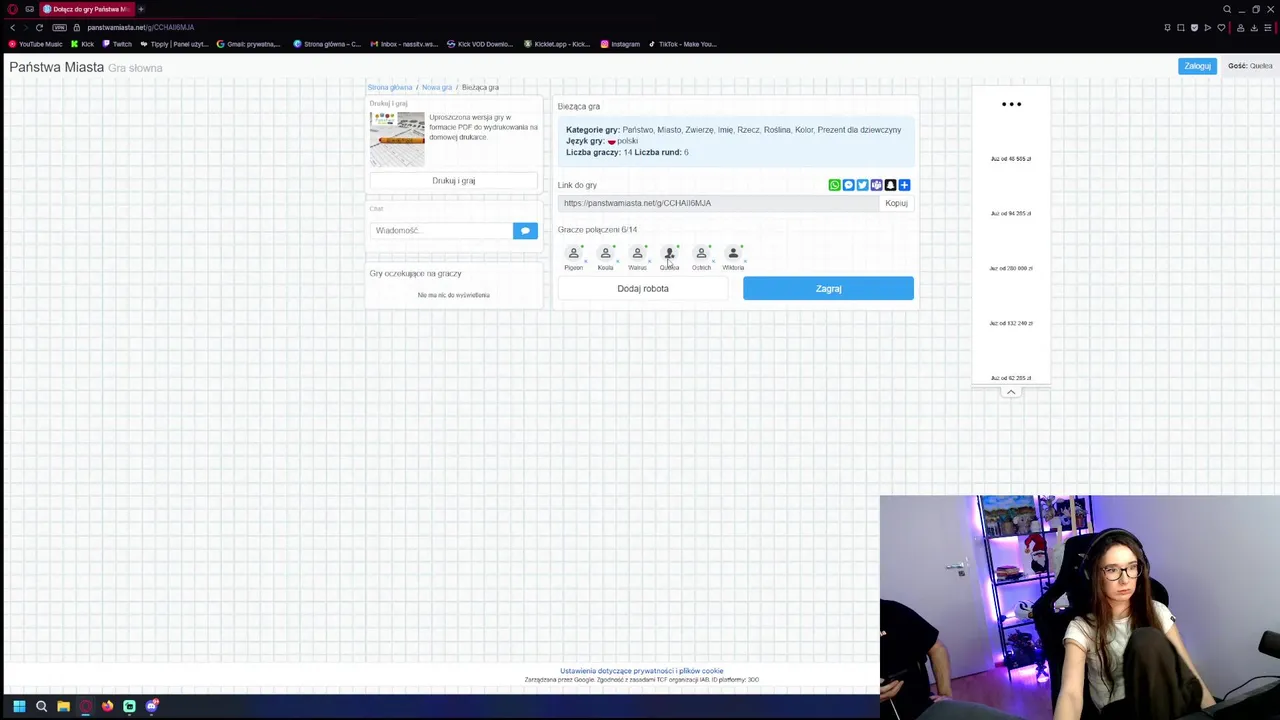Open the cookie privacy settings link

[641, 671]
